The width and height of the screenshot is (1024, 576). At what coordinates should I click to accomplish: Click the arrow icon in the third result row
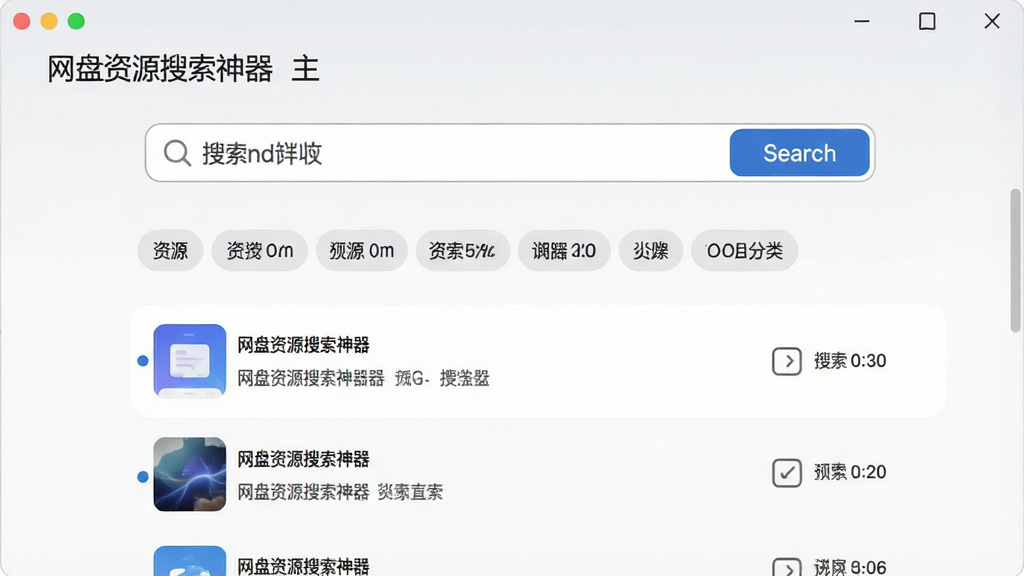pyautogui.click(x=787, y=567)
